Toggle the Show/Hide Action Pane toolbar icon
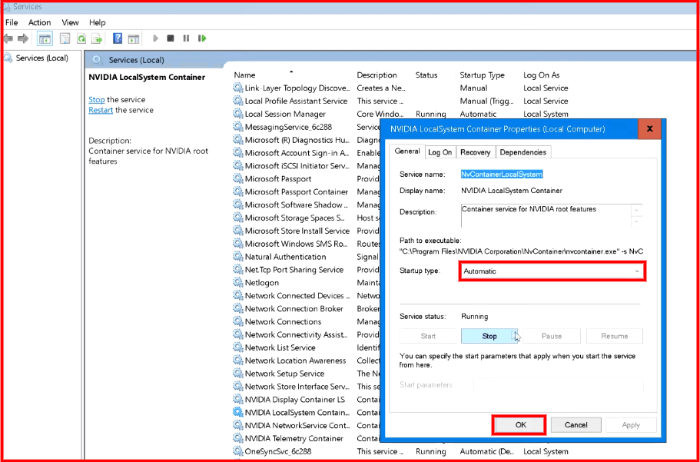 pos(133,39)
